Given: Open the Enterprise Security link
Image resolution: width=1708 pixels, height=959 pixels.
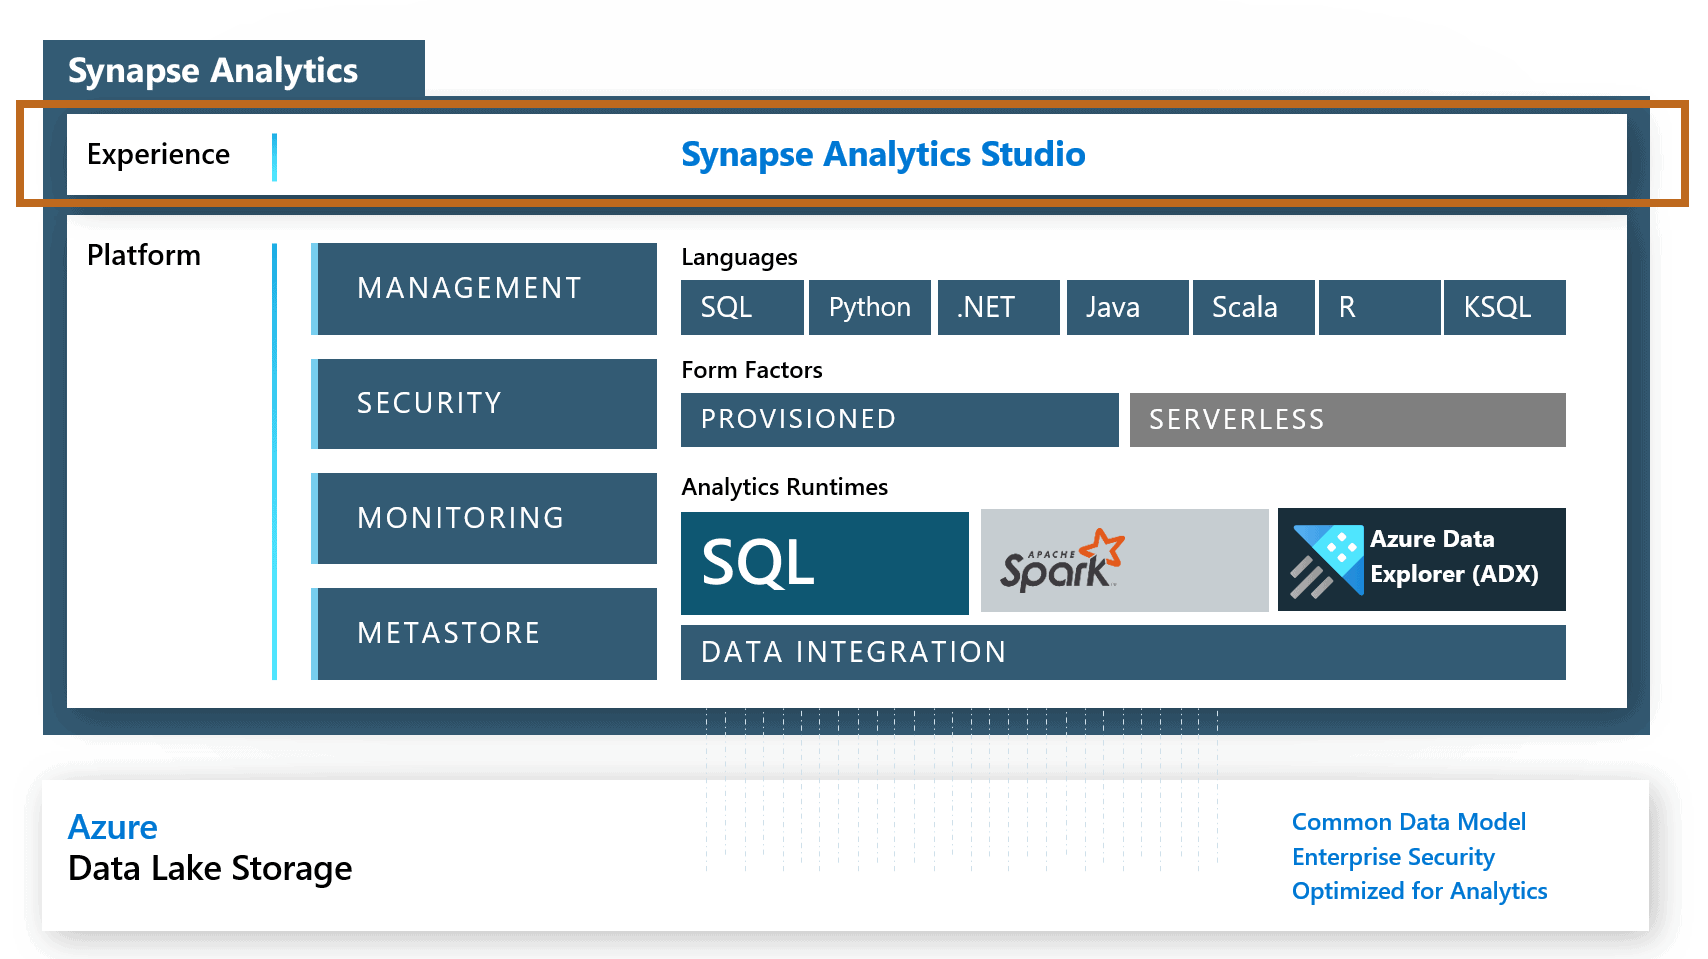Looking at the screenshot, I should tap(1393, 857).
